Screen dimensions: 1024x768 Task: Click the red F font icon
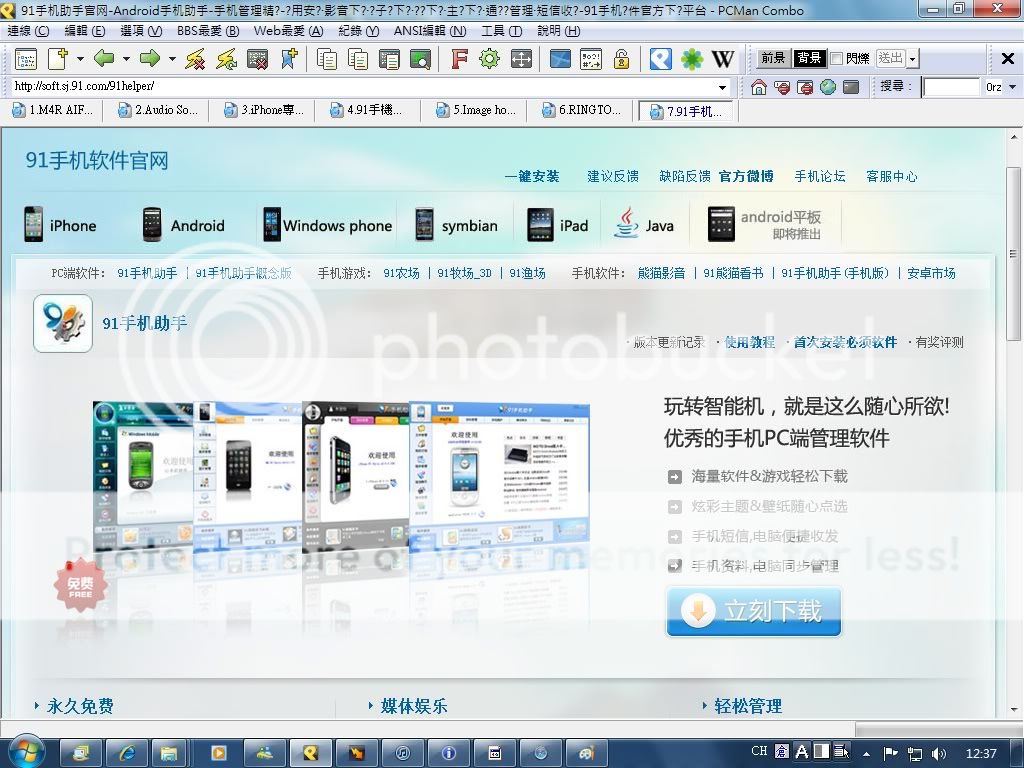(x=459, y=59)
